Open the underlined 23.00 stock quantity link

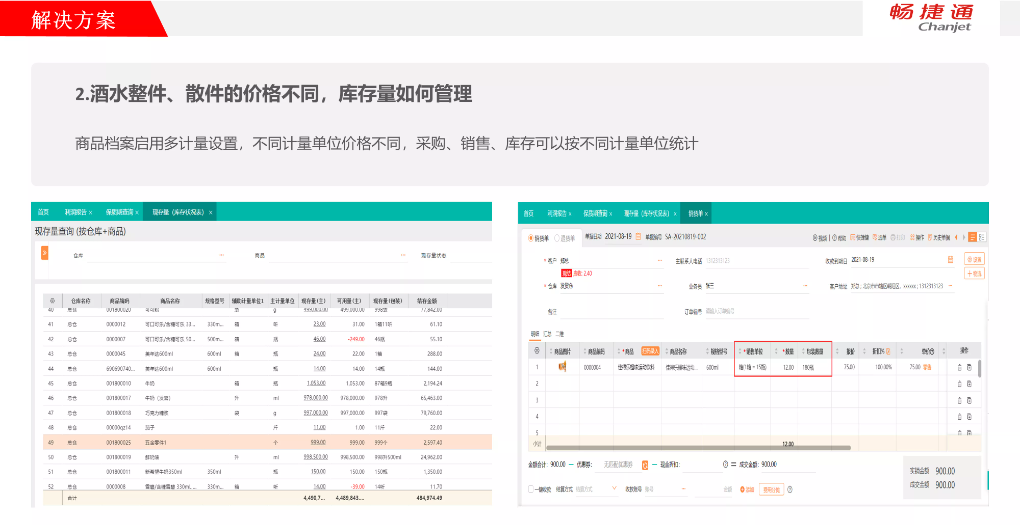coord(319,324)
